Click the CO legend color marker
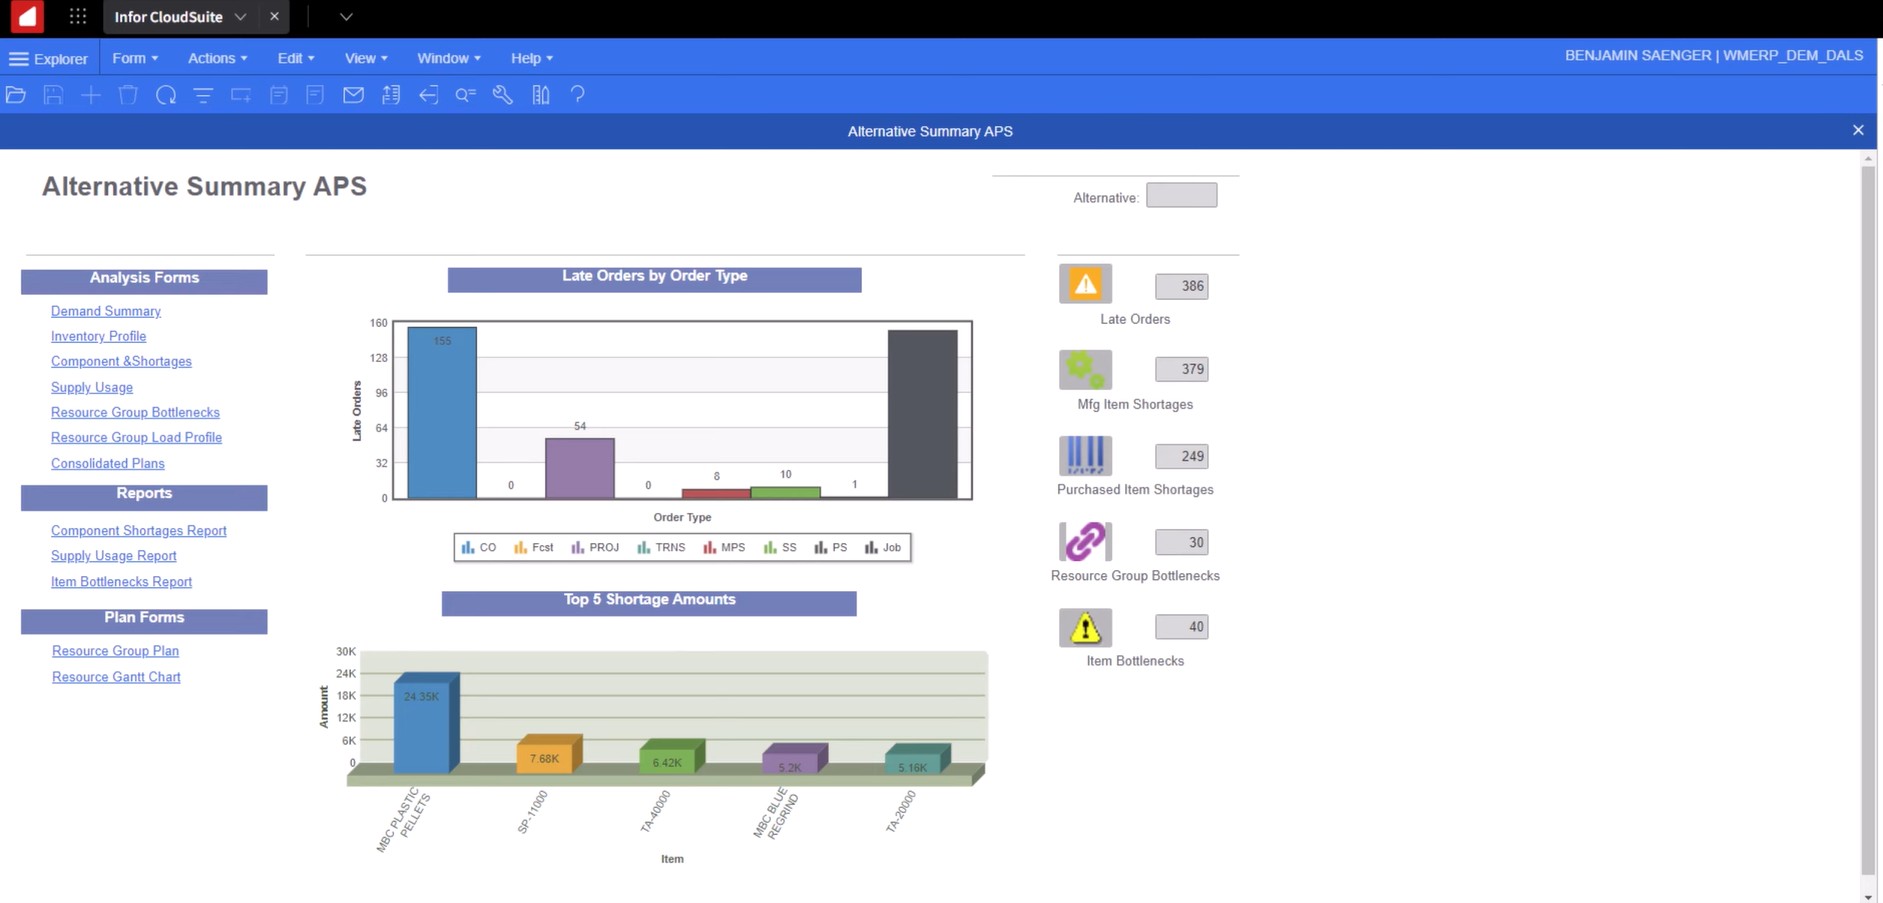 pyautogui.click(x=468, y=547)
